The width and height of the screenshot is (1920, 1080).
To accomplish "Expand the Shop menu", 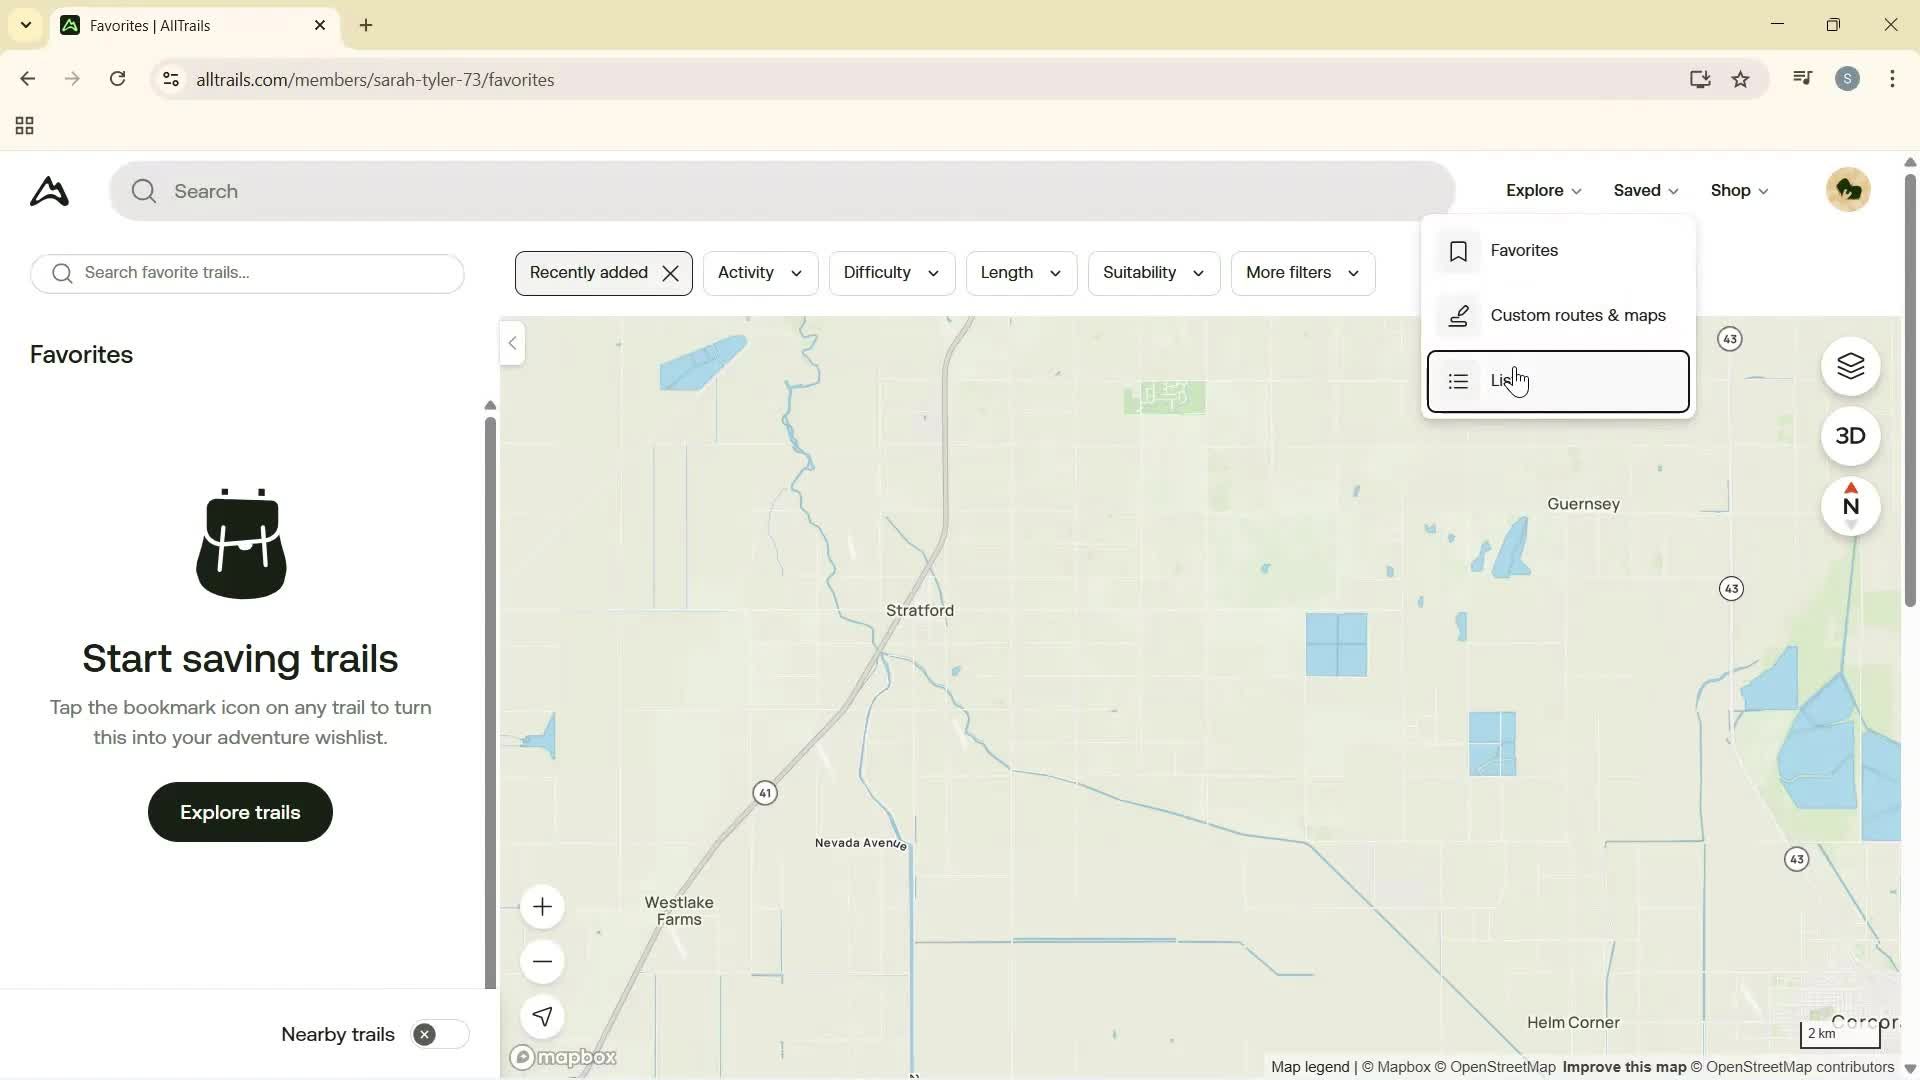I will pos(1738,190).
